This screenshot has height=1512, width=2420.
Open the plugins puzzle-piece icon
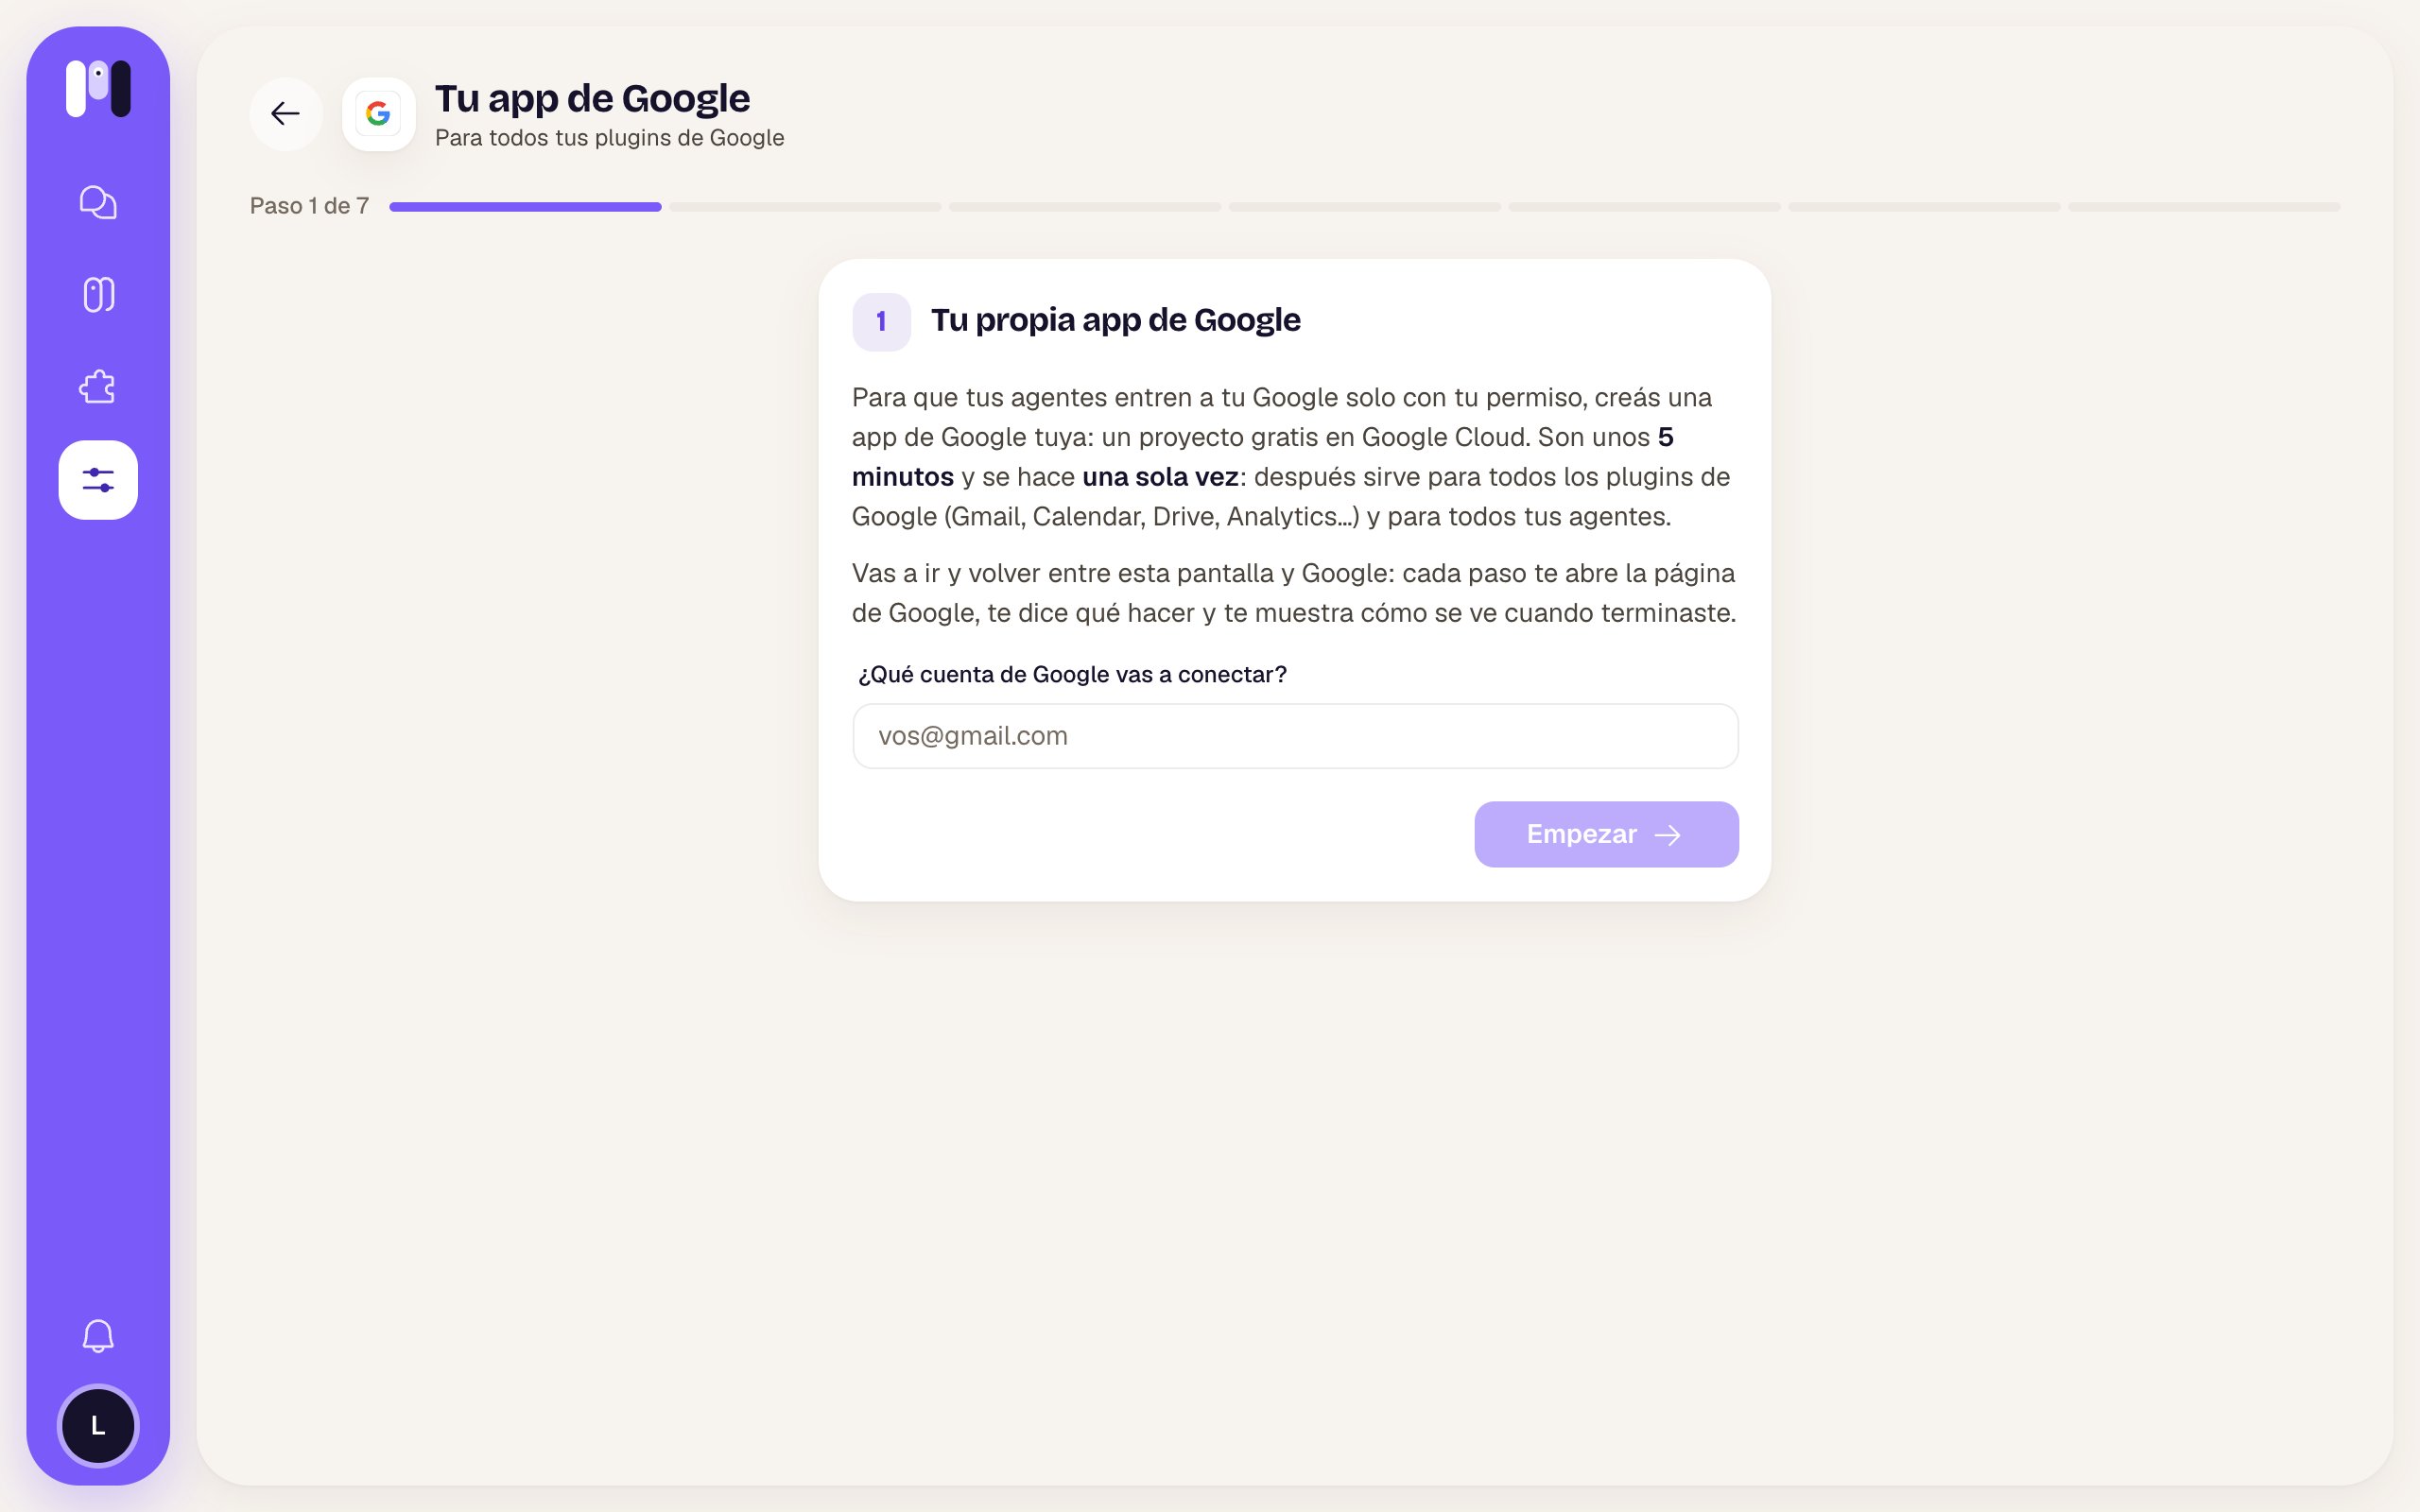[98, 387]
